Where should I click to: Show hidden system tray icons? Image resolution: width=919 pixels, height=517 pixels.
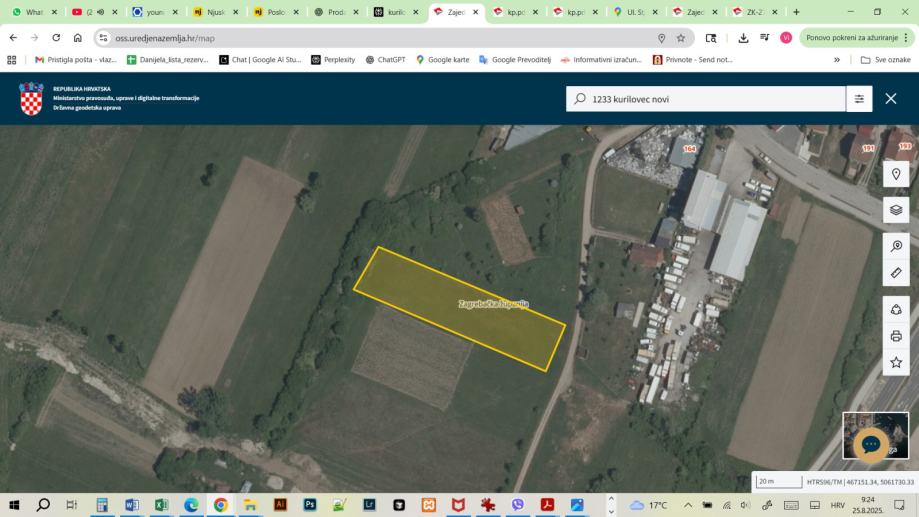[x=688, y=505]
